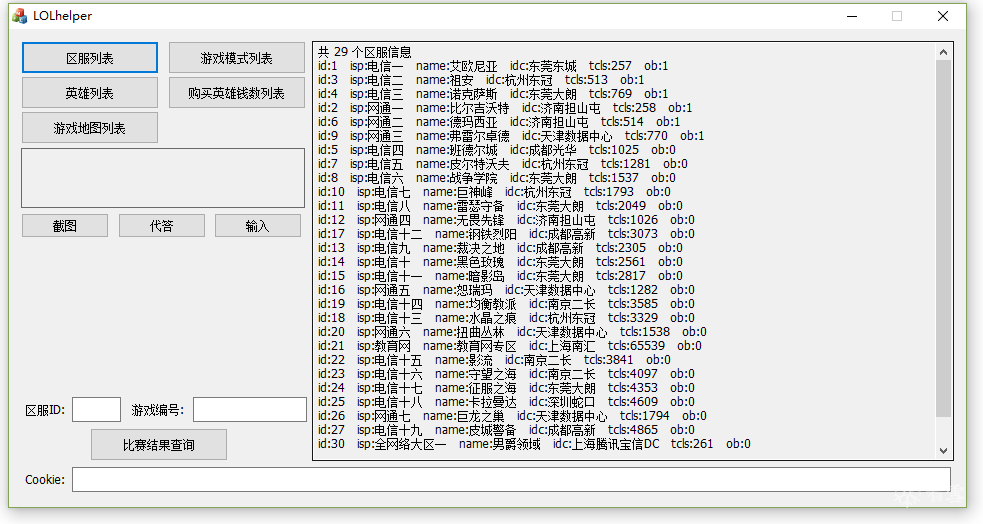Select the row id:25 卡拉曼达
The height and width of the screenshot is (524, 983).
(506, 402)
